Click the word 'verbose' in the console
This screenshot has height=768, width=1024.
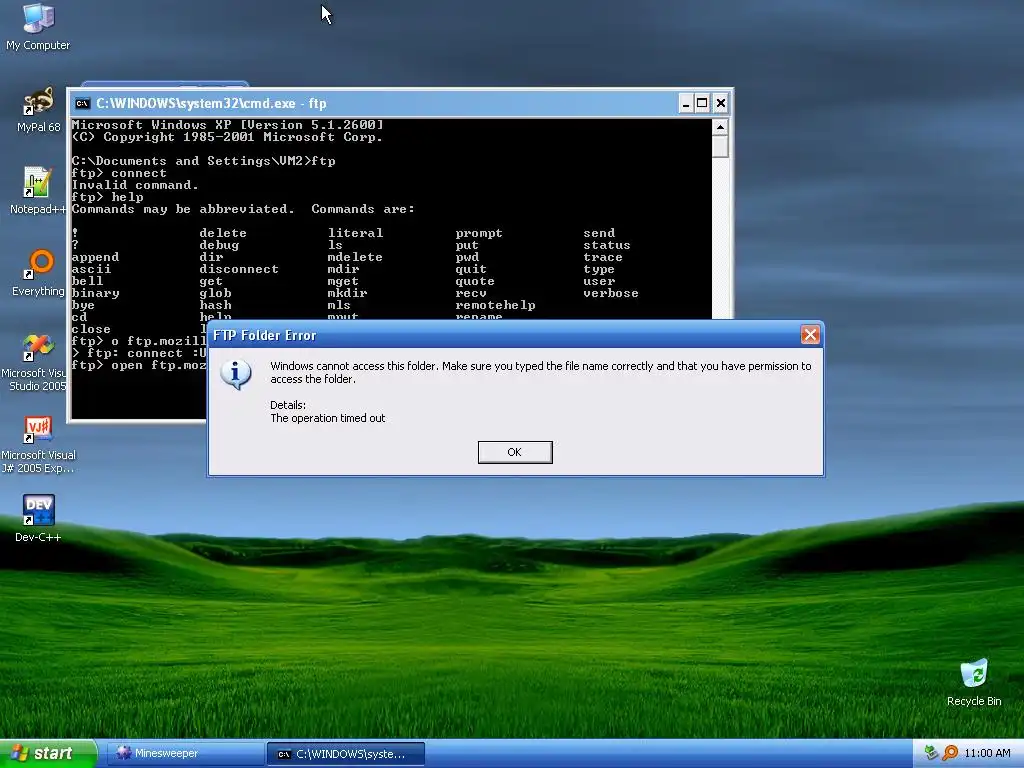tap(611, 293)
